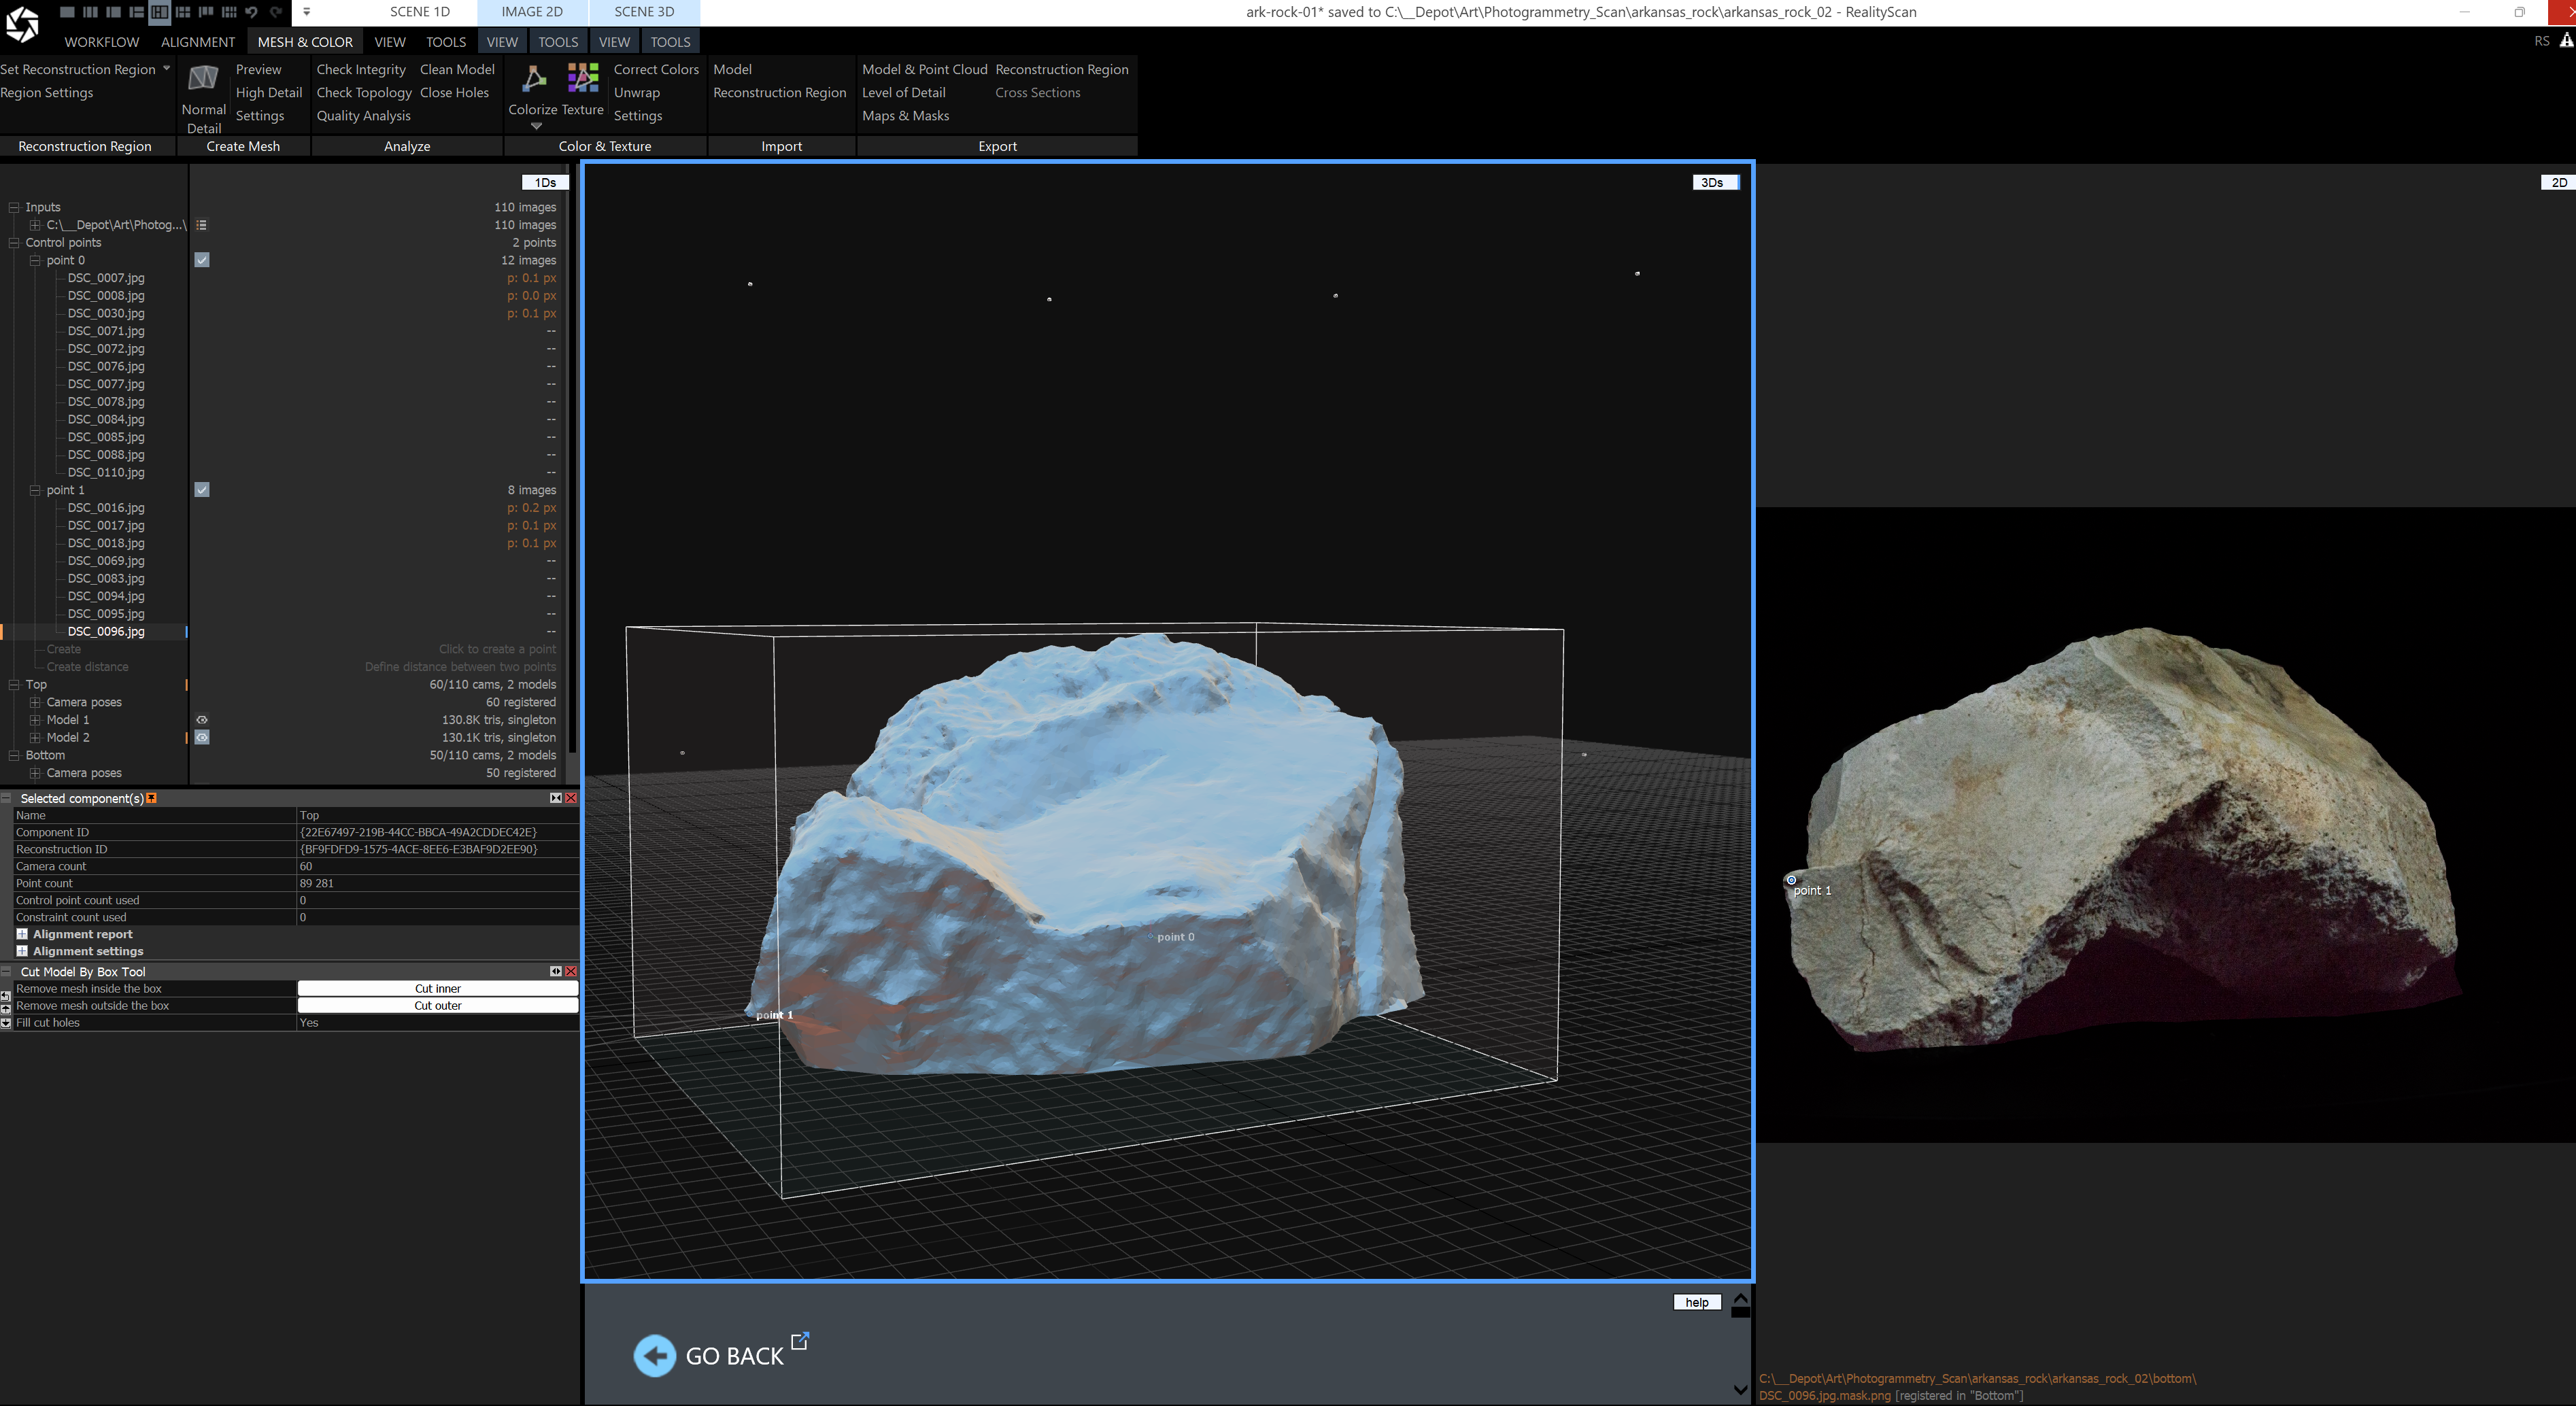Click the blue GO BACK arrow icon
The image size is (2576, 1406).
pos(655,1356)
